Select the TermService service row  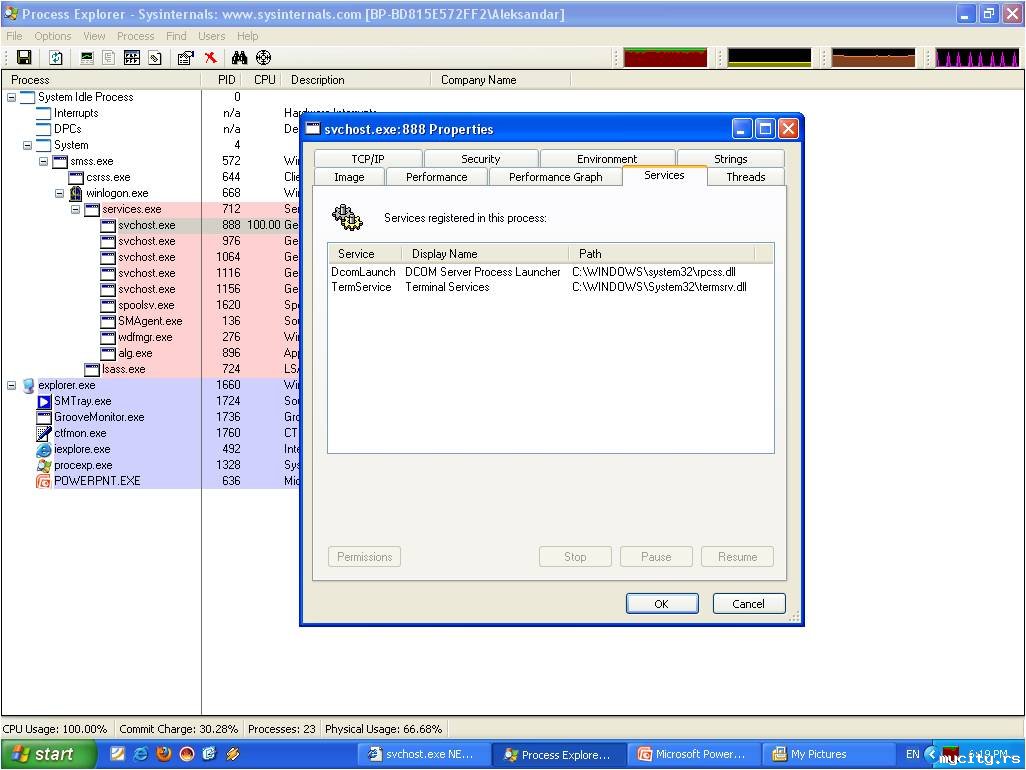[x=550, y=287]
